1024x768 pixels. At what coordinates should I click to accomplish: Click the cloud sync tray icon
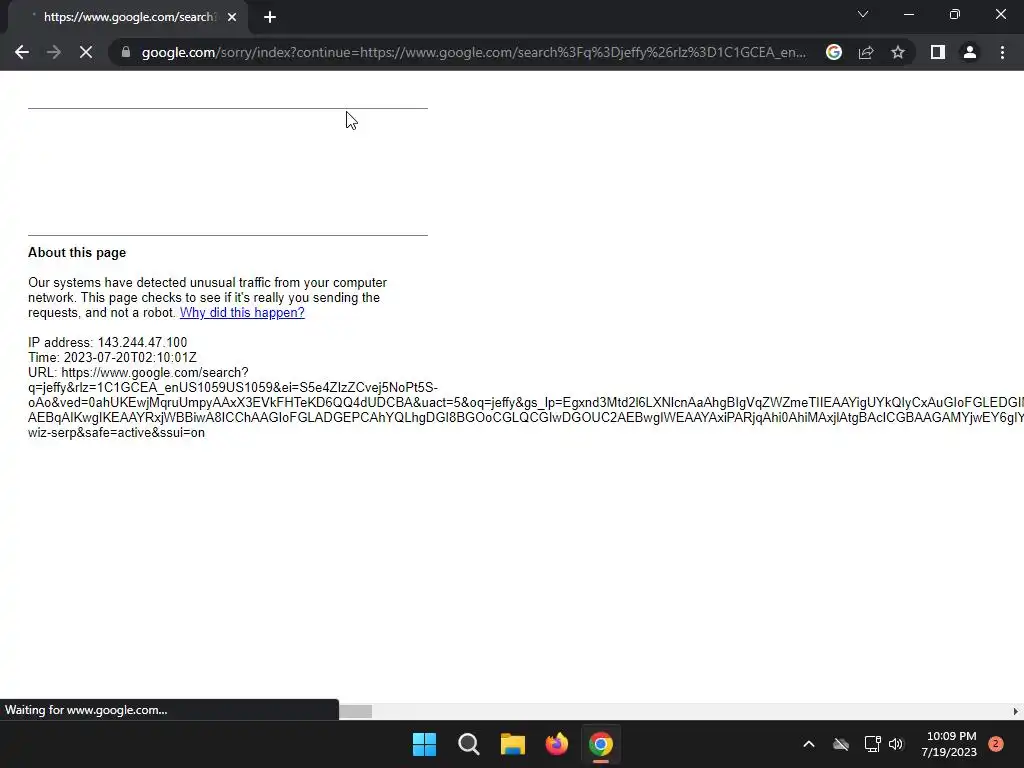click(841, 744)
